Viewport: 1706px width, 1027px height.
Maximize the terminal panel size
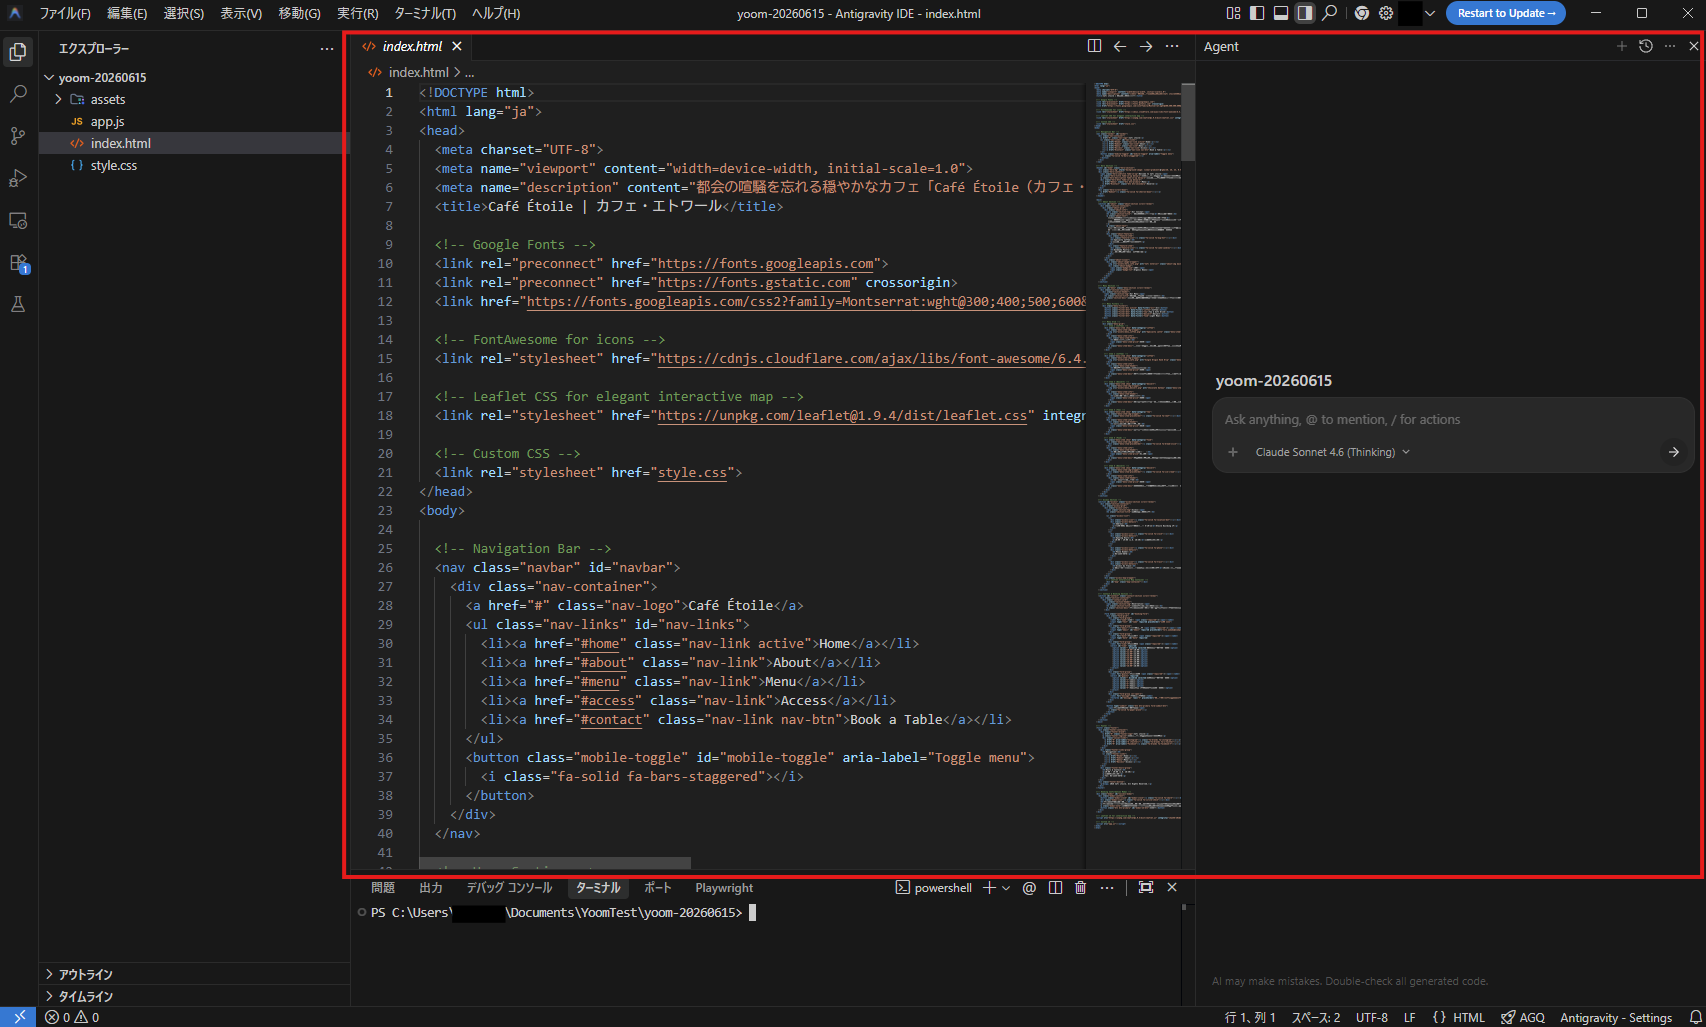[1146, 888]
